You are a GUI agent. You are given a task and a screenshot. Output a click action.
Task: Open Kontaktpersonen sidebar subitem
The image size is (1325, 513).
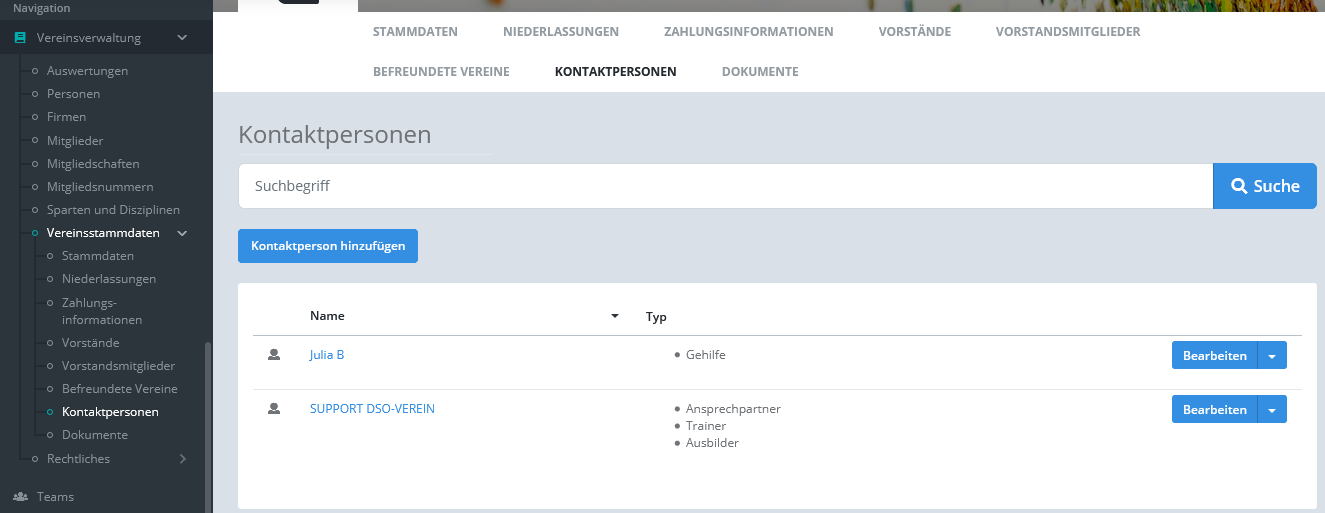(x=110, y=412)
